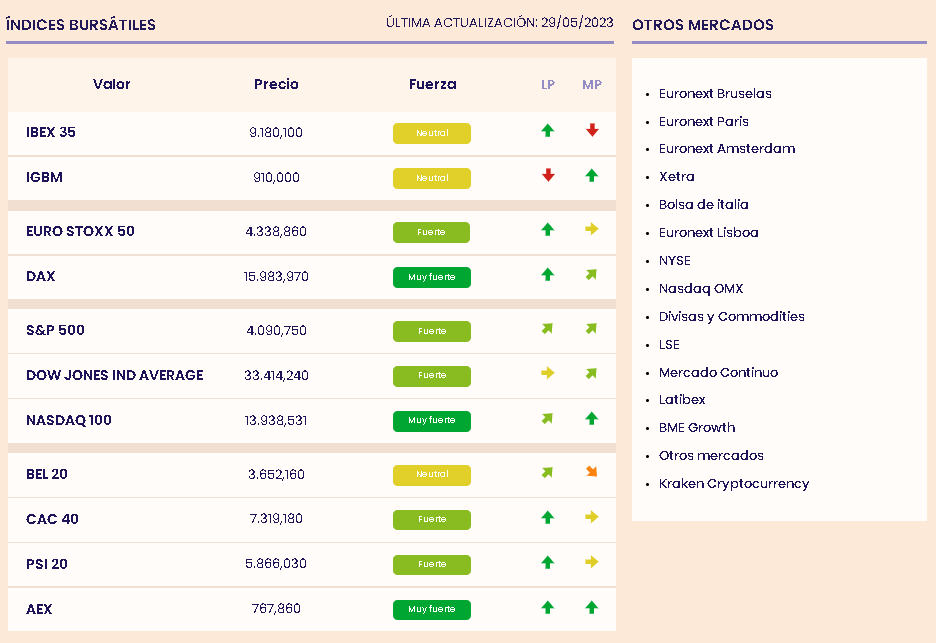Click the DAX MP diagonal up arrow

point(591,274)
